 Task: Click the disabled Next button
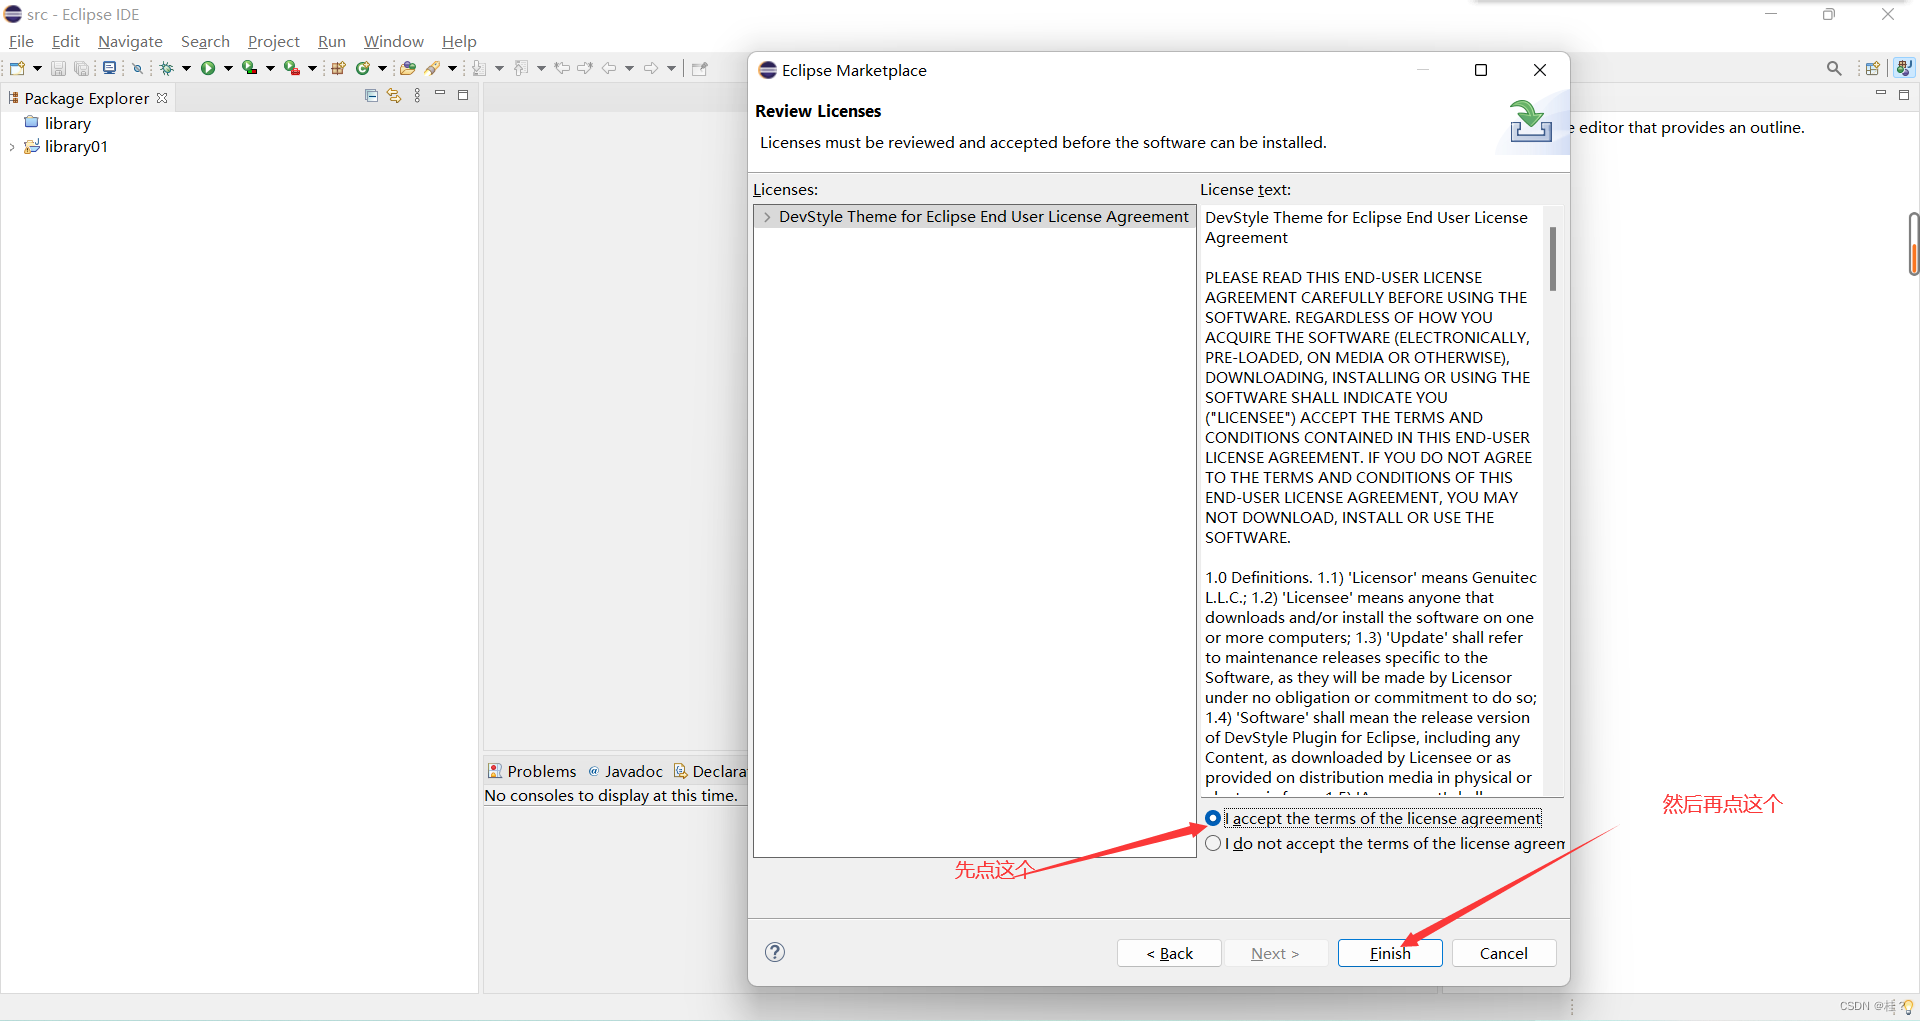(1275, 953)
